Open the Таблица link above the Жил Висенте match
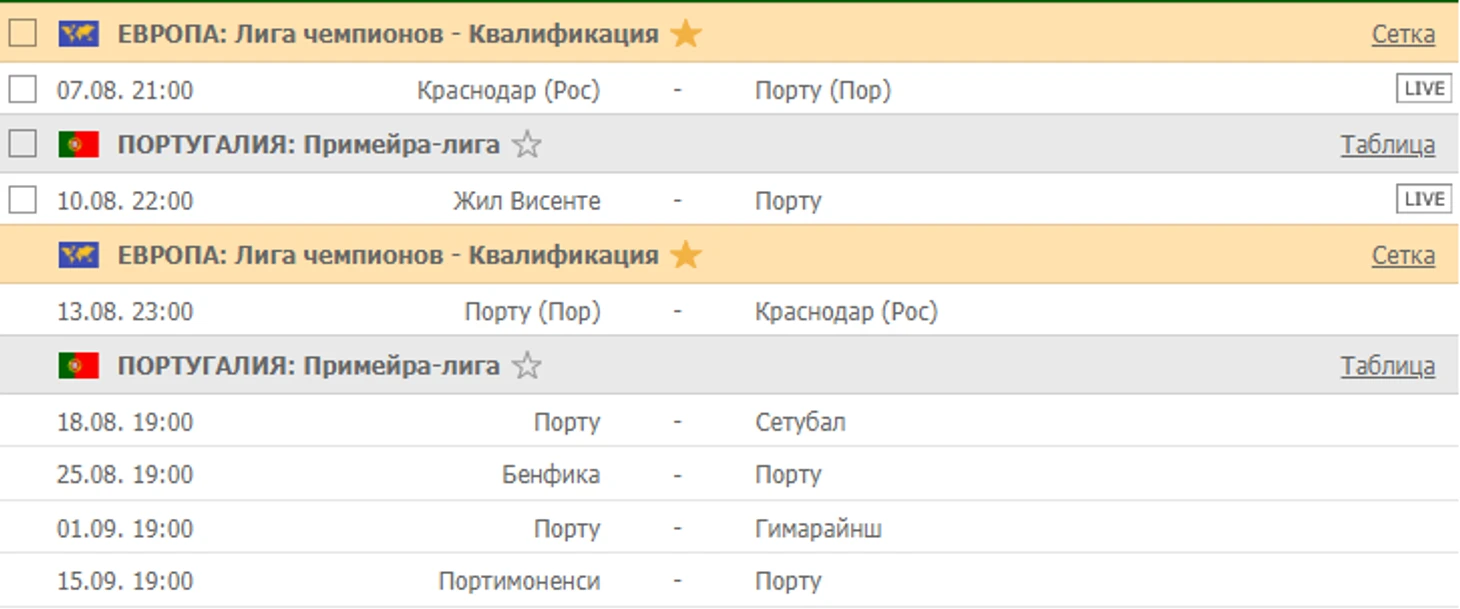The height and width of the screenshot is (609, 1460). click(x=1387, y=145)
